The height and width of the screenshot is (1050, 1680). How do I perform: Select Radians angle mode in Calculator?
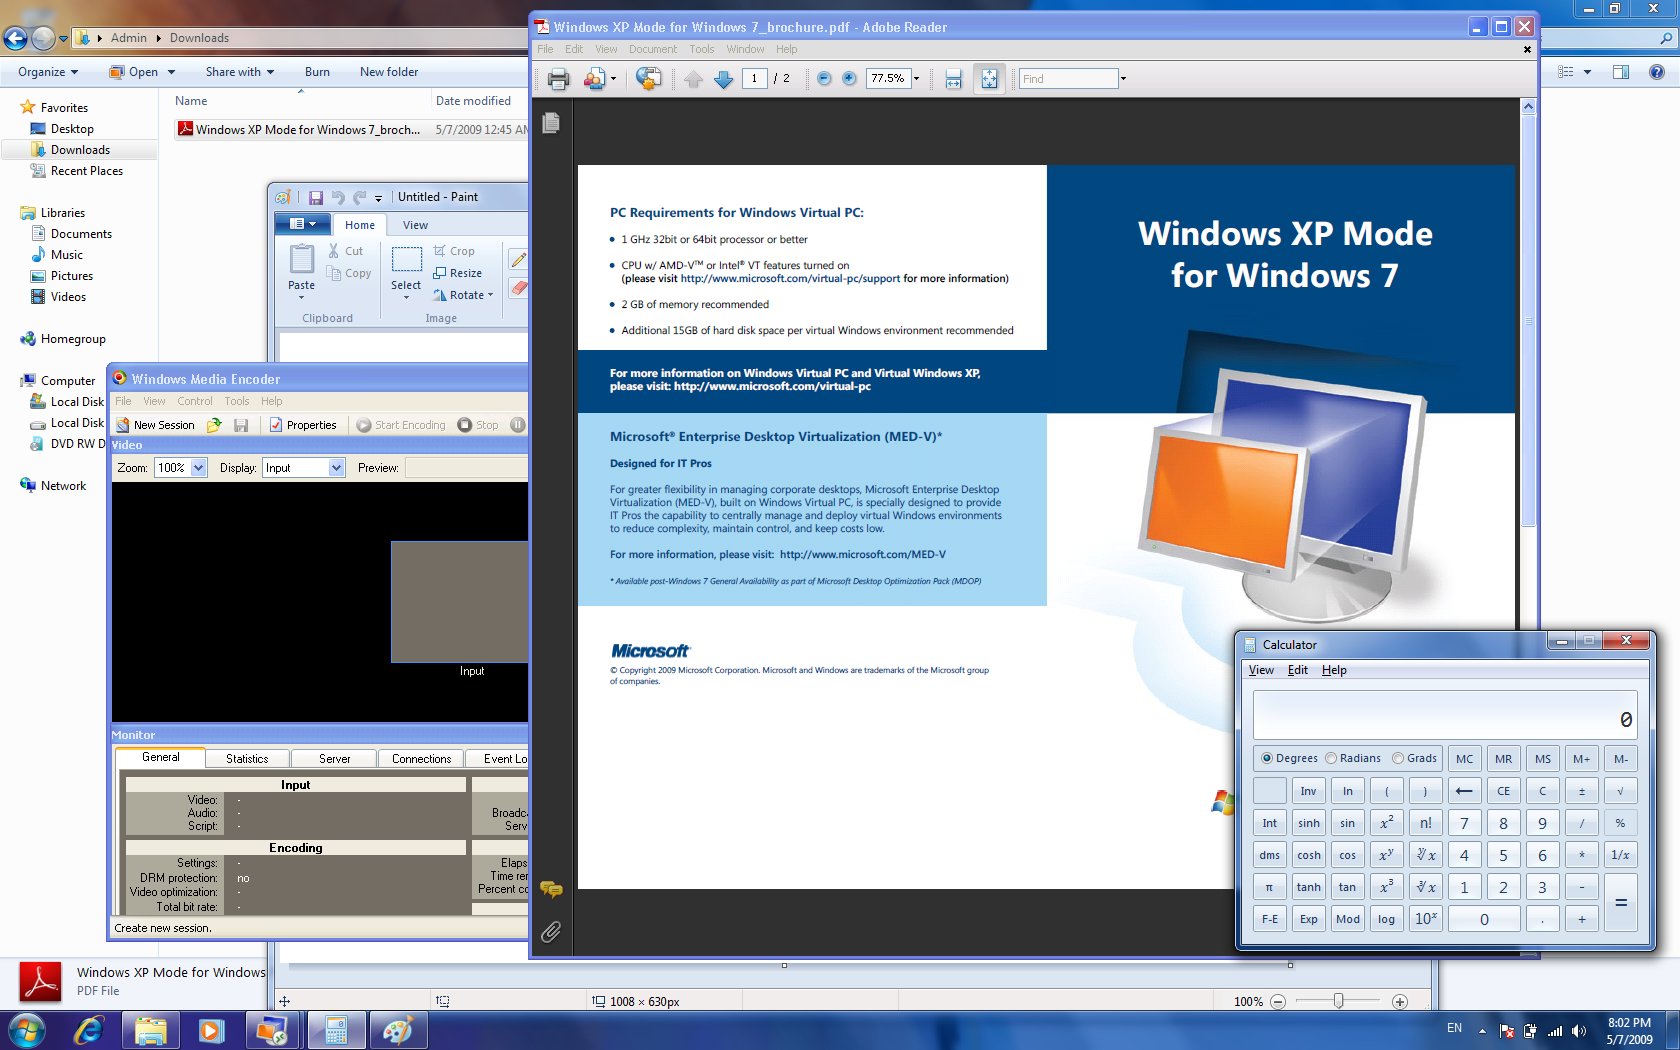click(1353, 758)
